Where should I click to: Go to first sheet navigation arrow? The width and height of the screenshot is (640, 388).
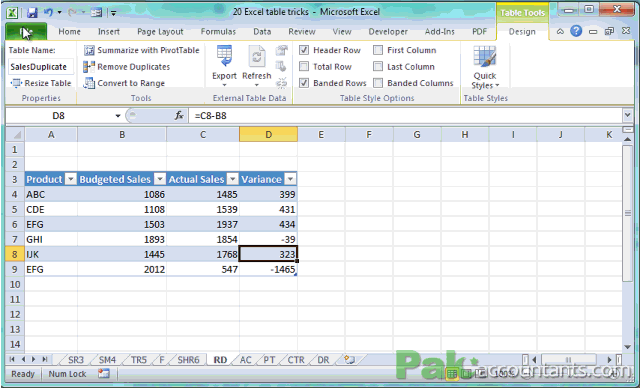(12, 359)
